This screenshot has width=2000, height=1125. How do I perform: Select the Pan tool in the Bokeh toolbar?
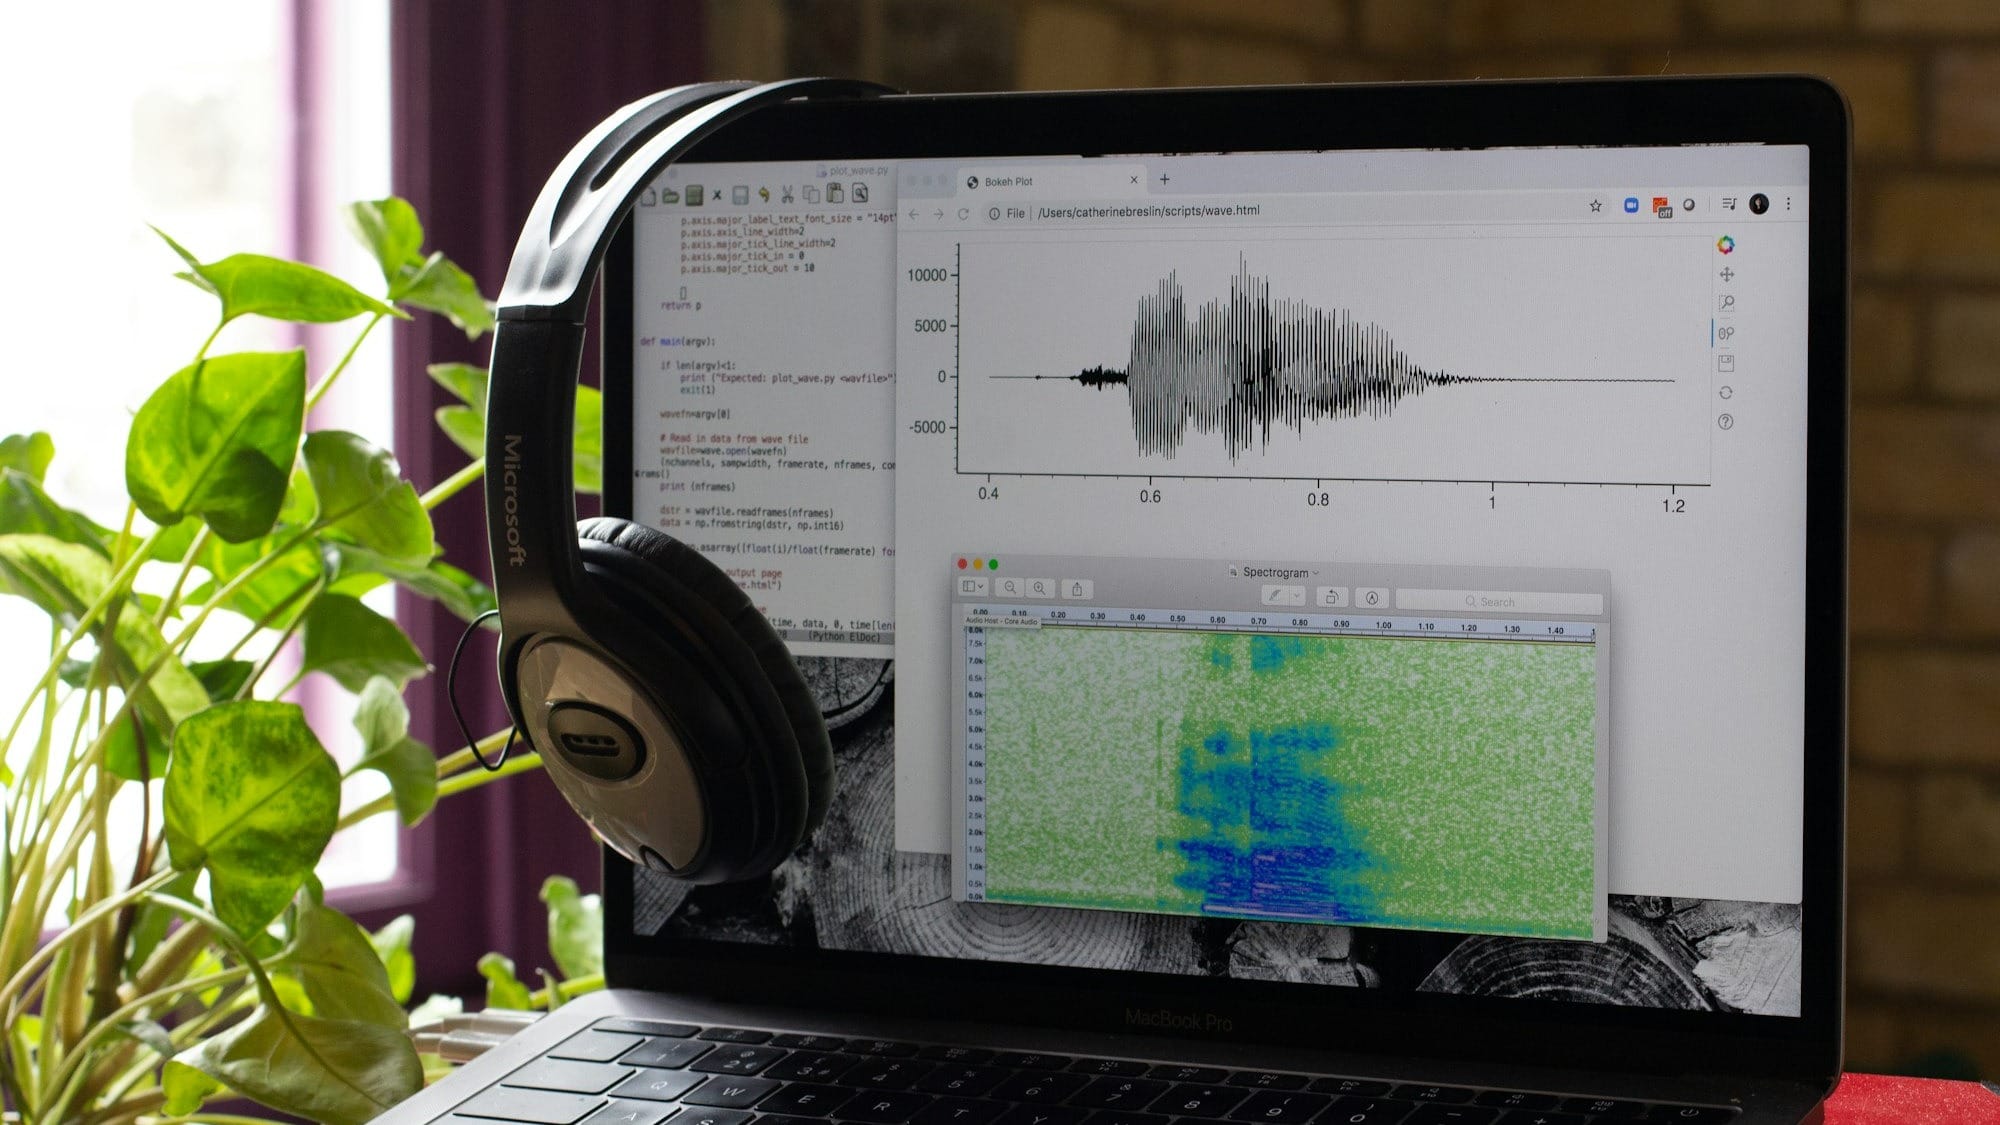pyautogui.click(x=1727, y=275)
